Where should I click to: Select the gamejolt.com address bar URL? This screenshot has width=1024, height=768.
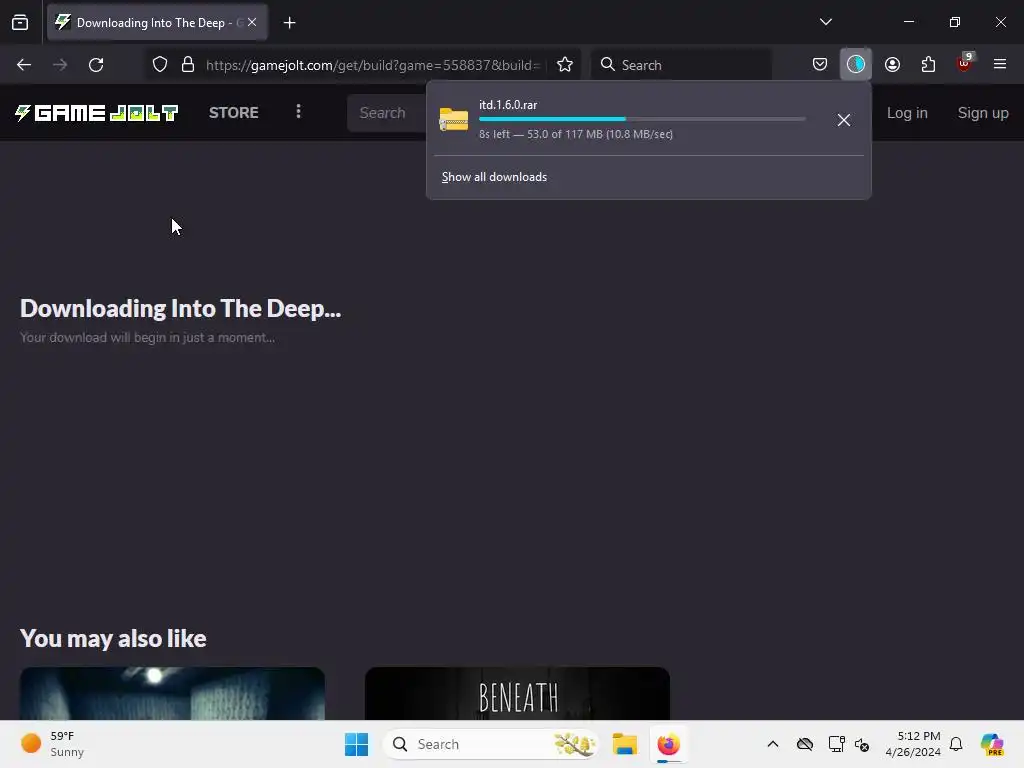click(373, 65)
